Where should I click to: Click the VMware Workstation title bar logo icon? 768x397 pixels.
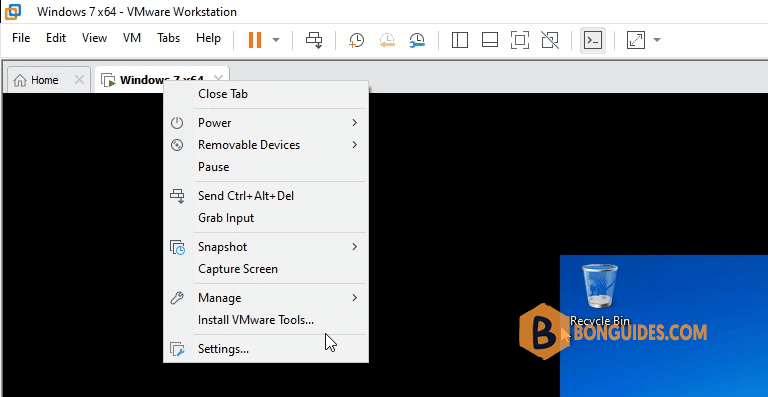pos(13,12)
